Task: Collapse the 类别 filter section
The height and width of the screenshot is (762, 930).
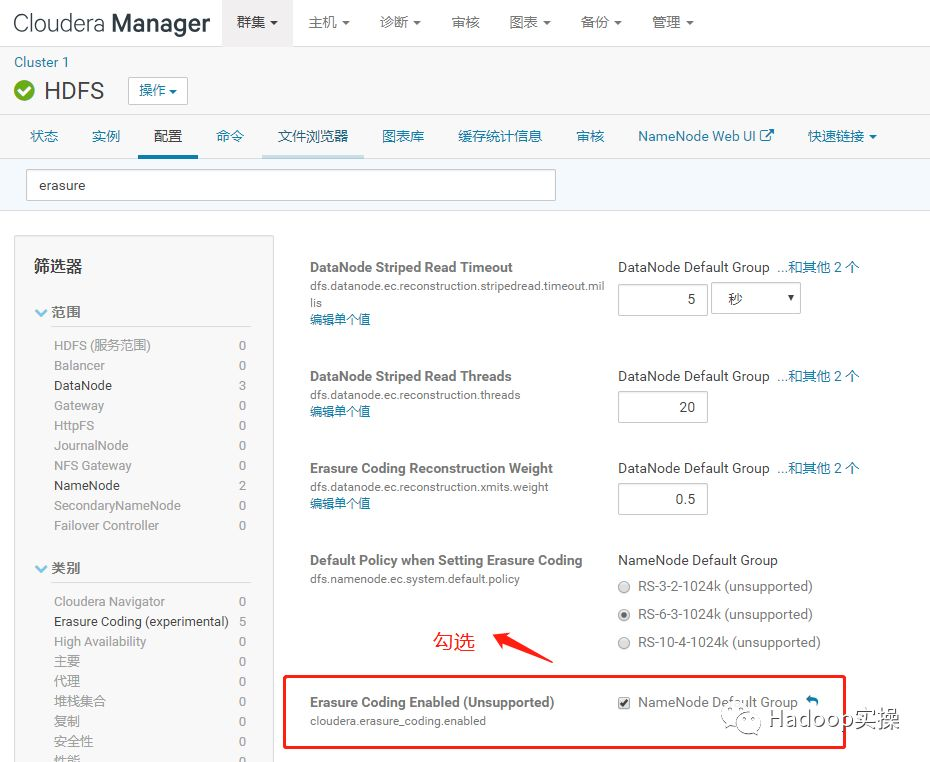Action: [58, 568]
